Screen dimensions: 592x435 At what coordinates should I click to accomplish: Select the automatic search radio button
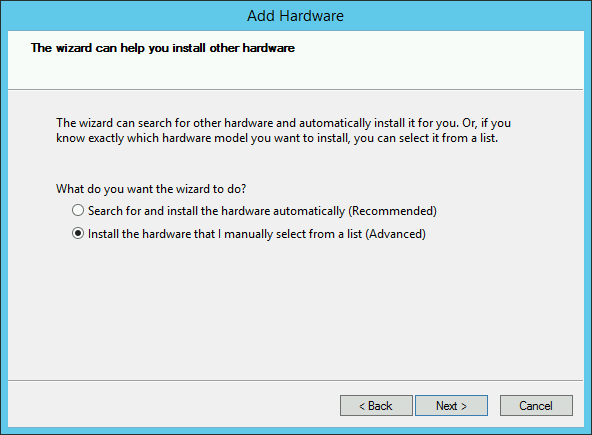78,210
